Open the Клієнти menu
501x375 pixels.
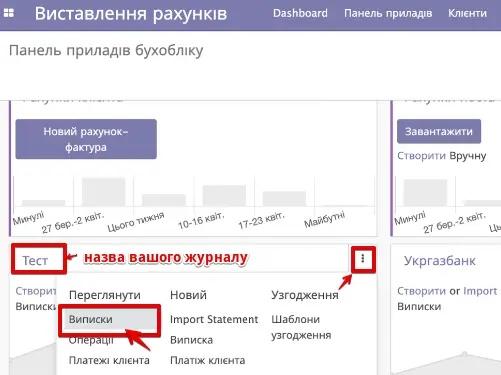click(x=467, y=13)
